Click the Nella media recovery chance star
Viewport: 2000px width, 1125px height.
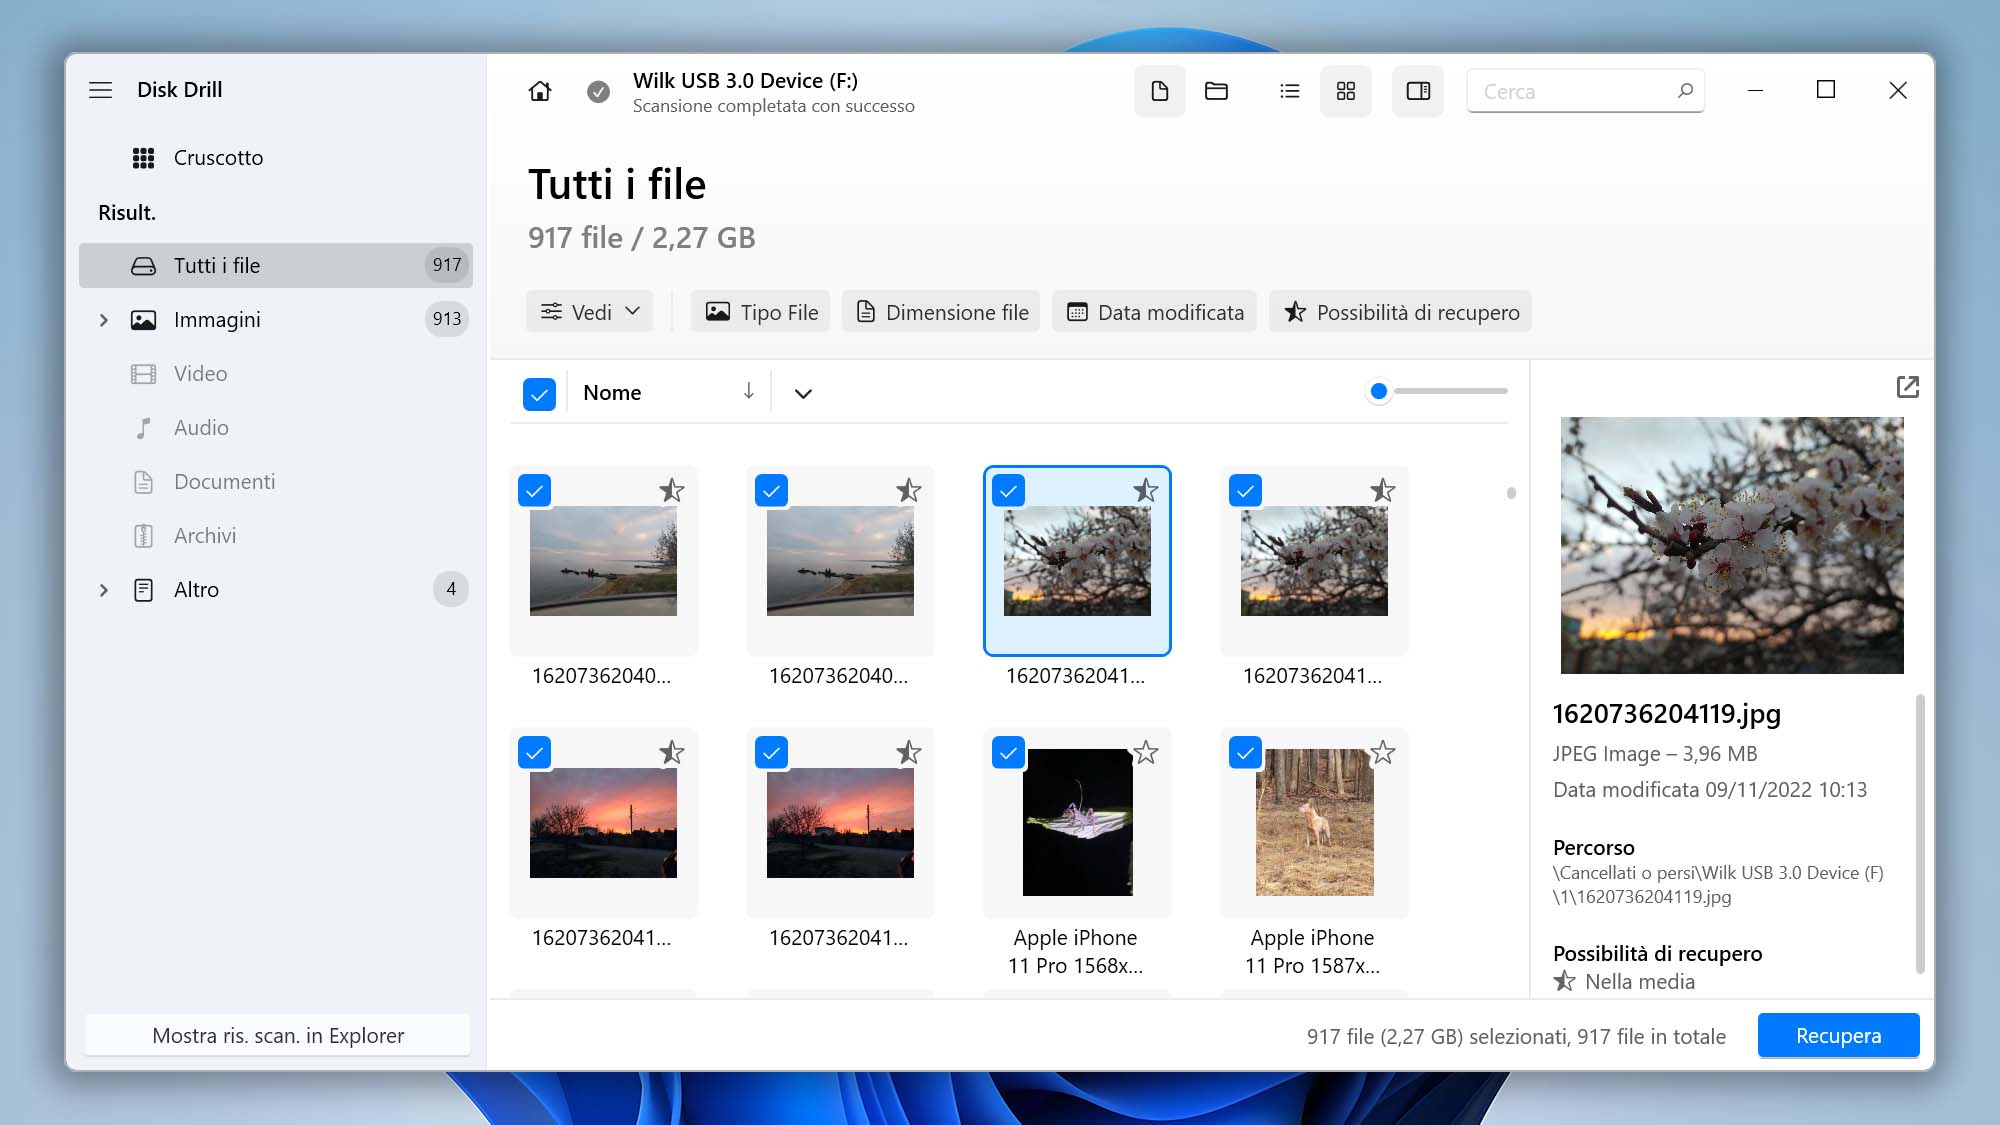[x=1565, y=981]
